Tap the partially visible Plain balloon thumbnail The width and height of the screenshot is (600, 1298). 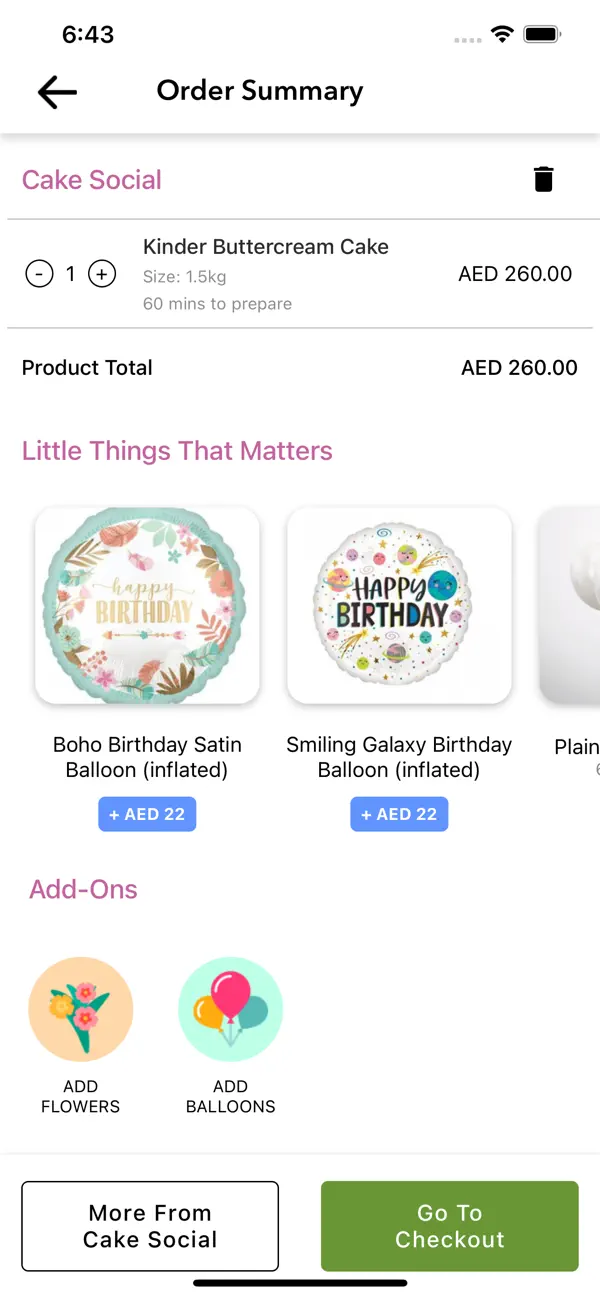click(572, 605)
